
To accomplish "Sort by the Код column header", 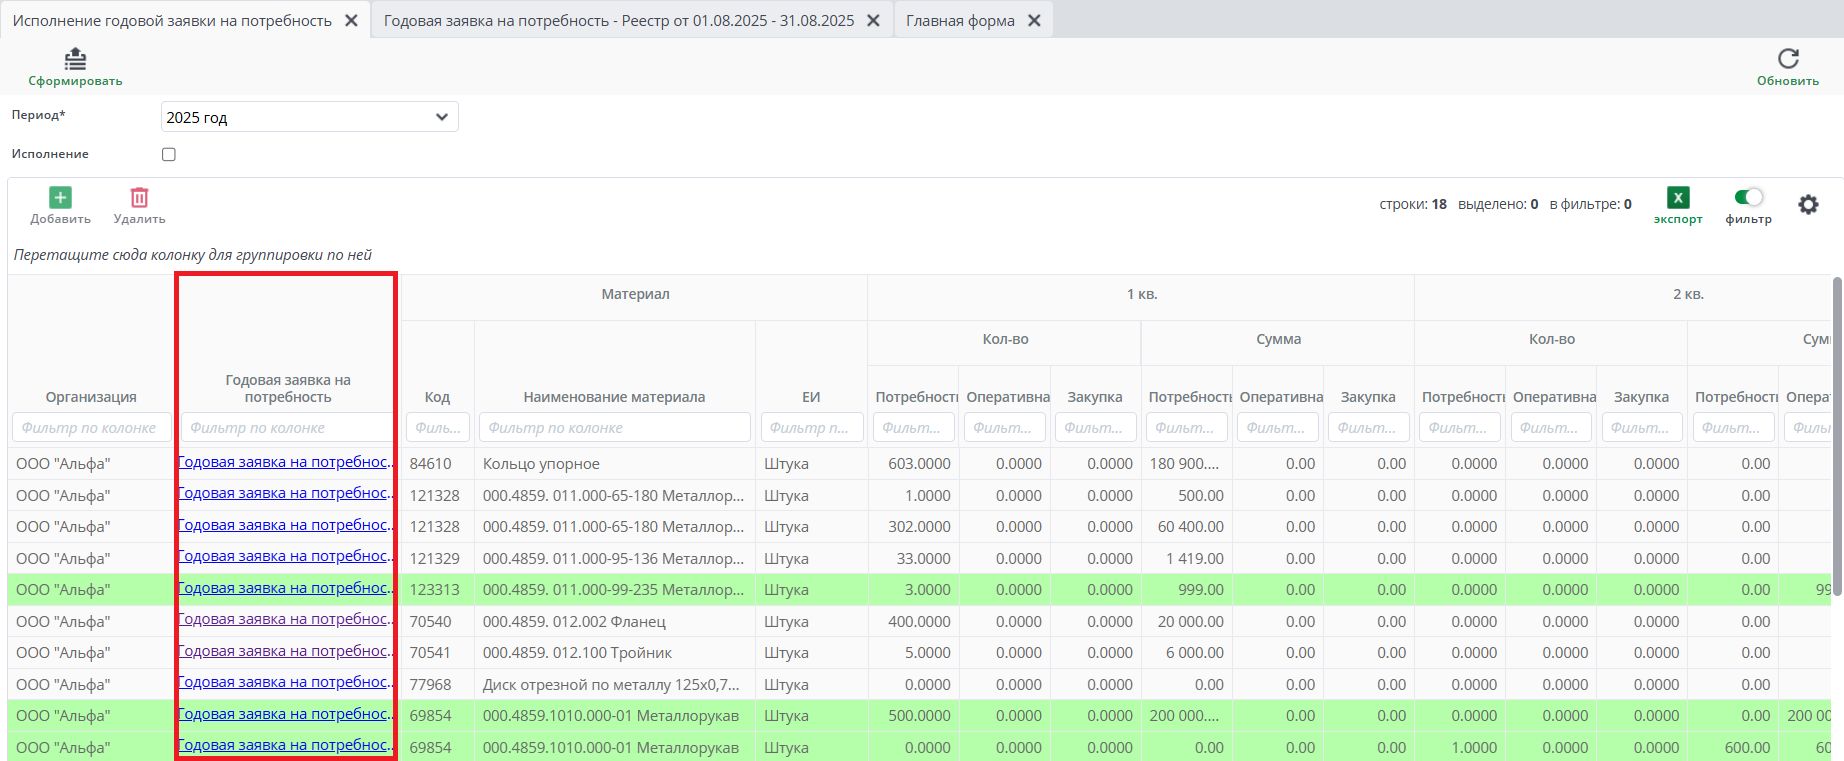I will click(x=437, y=397).
